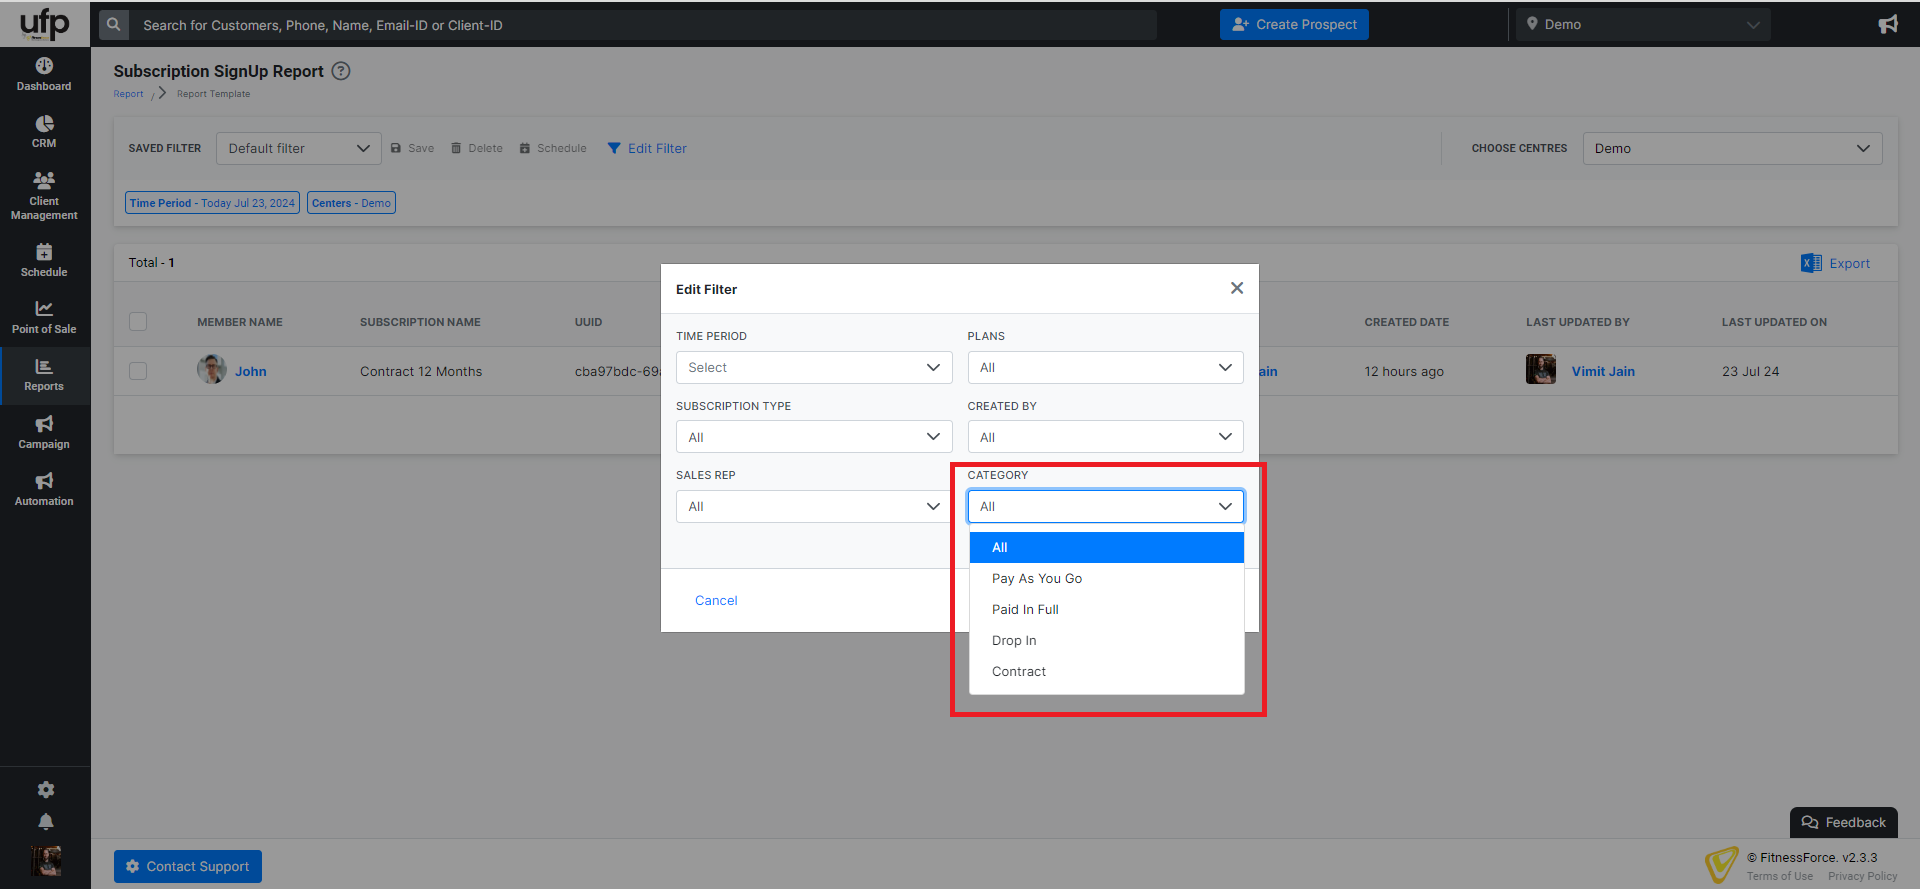Image resolution: width=1920 pixels, height=892 pixels.
Task: Tick the select-all checkbox in table header
Action: point(138,322)
